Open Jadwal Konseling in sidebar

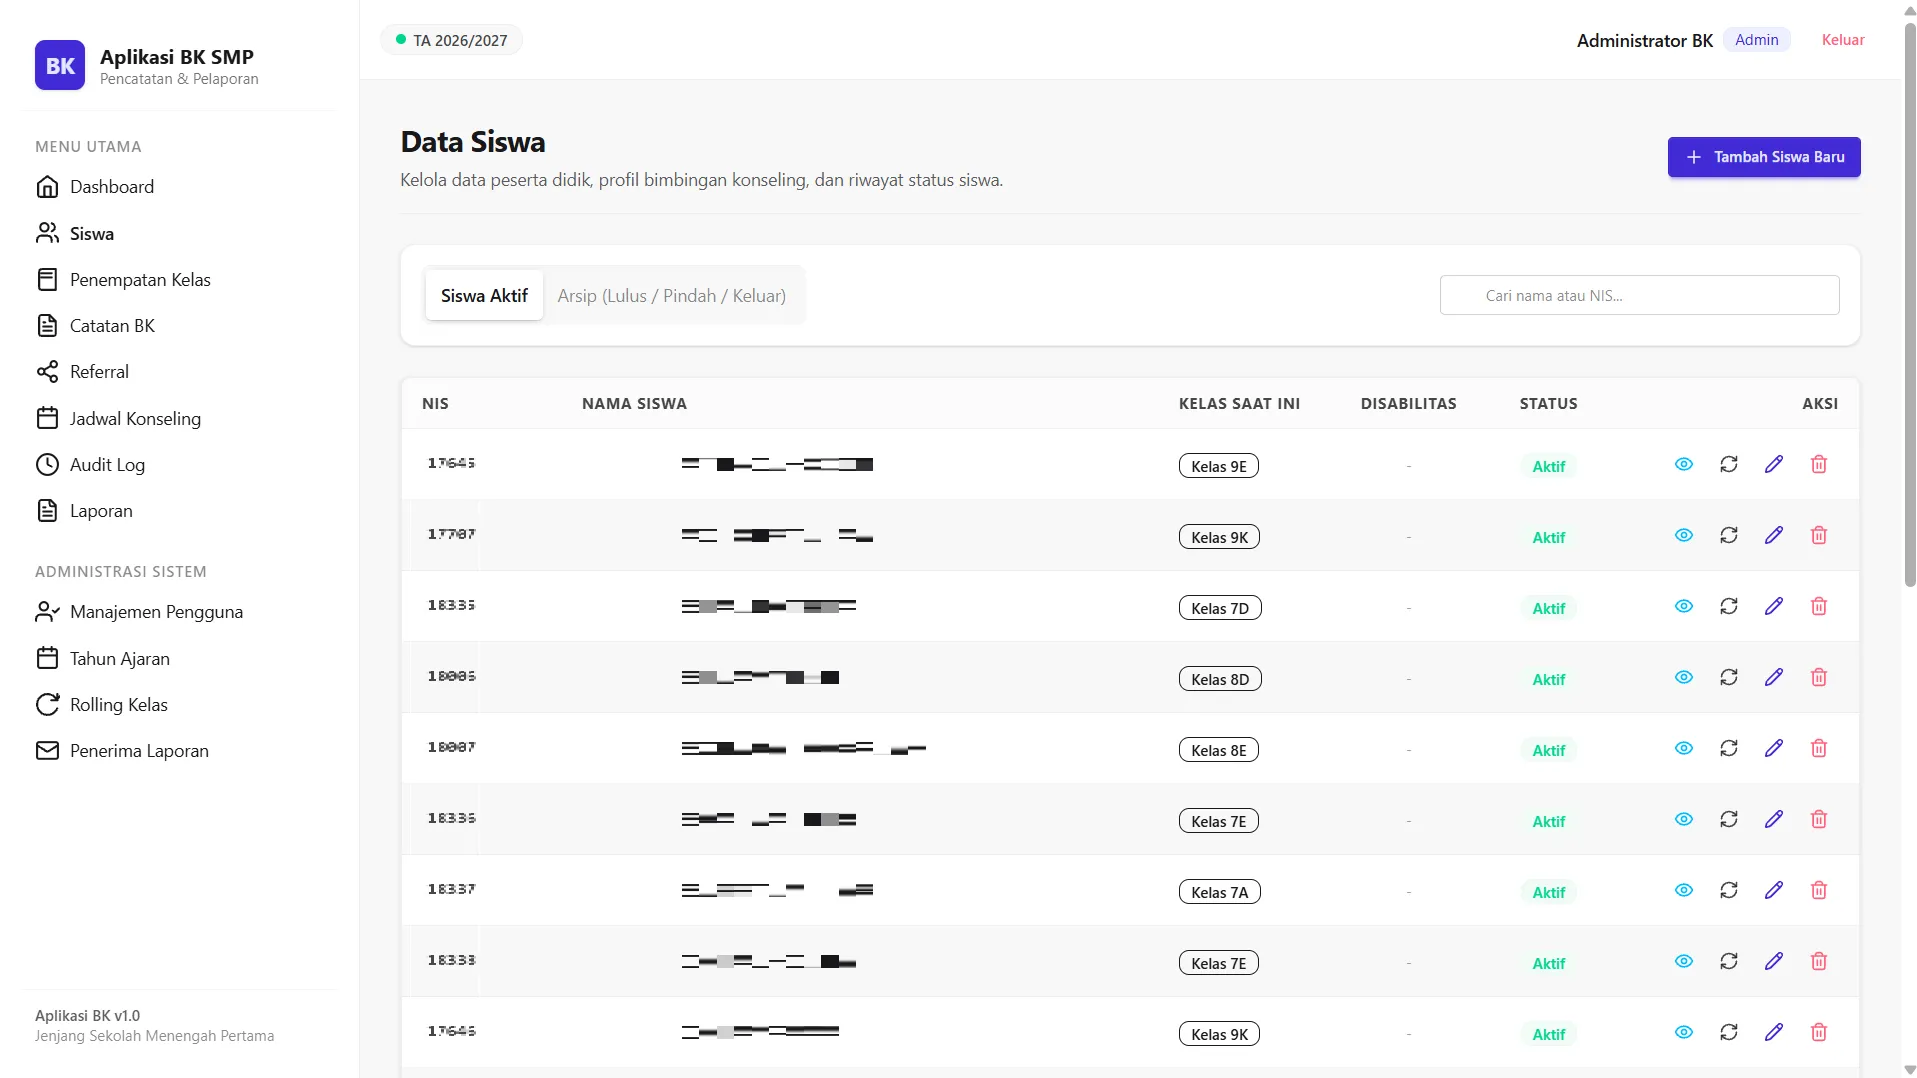click(118, 419)
